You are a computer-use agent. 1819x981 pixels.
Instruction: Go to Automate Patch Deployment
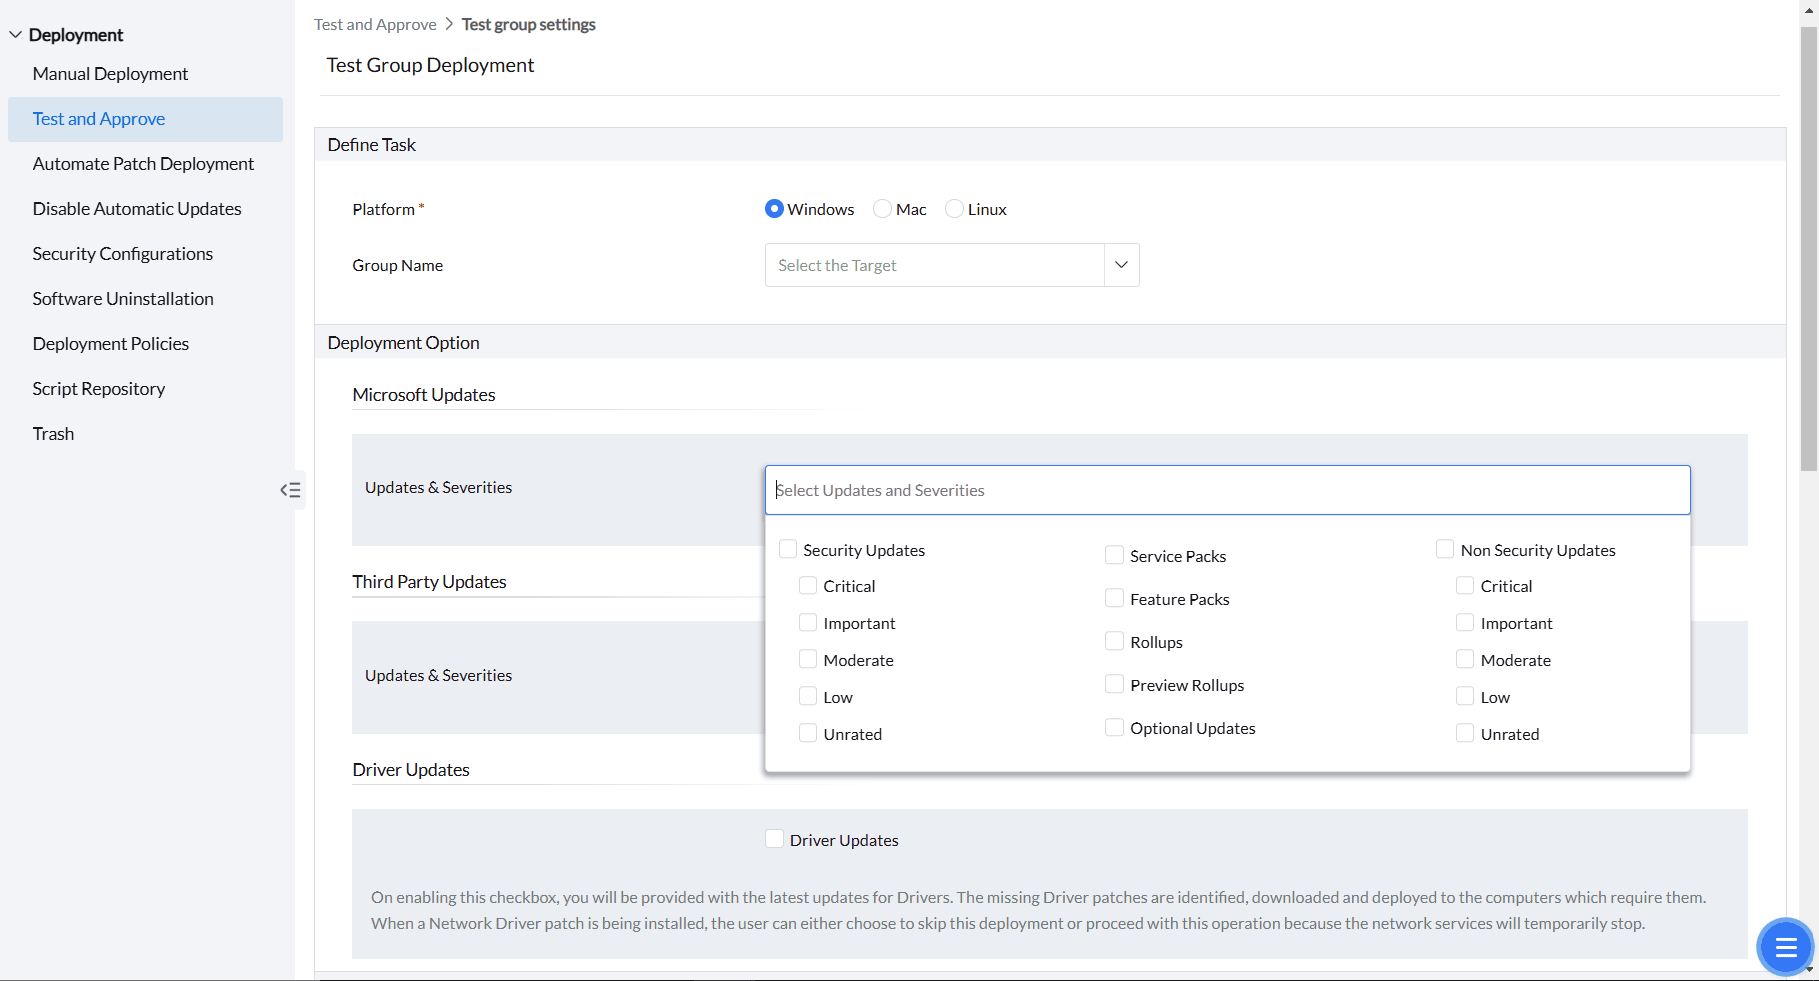143,164
